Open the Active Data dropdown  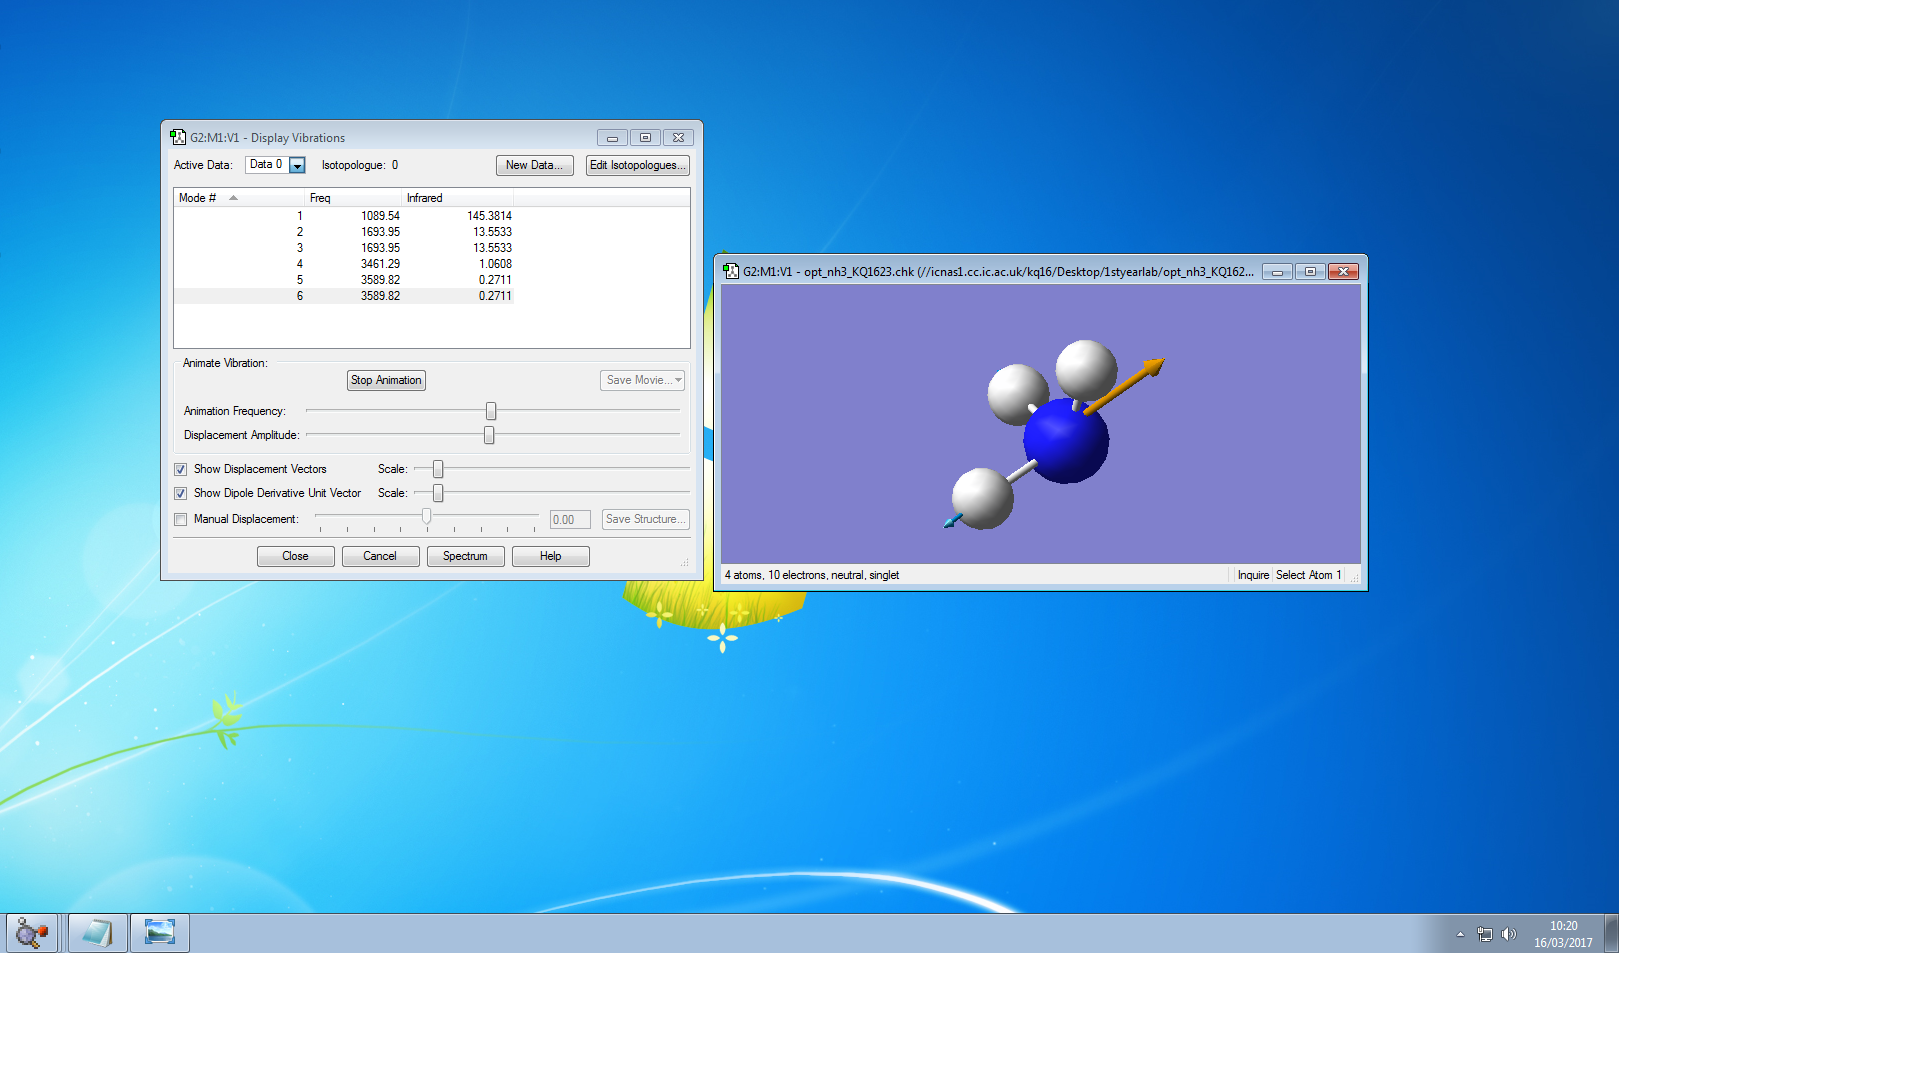[x=297, y=166]
